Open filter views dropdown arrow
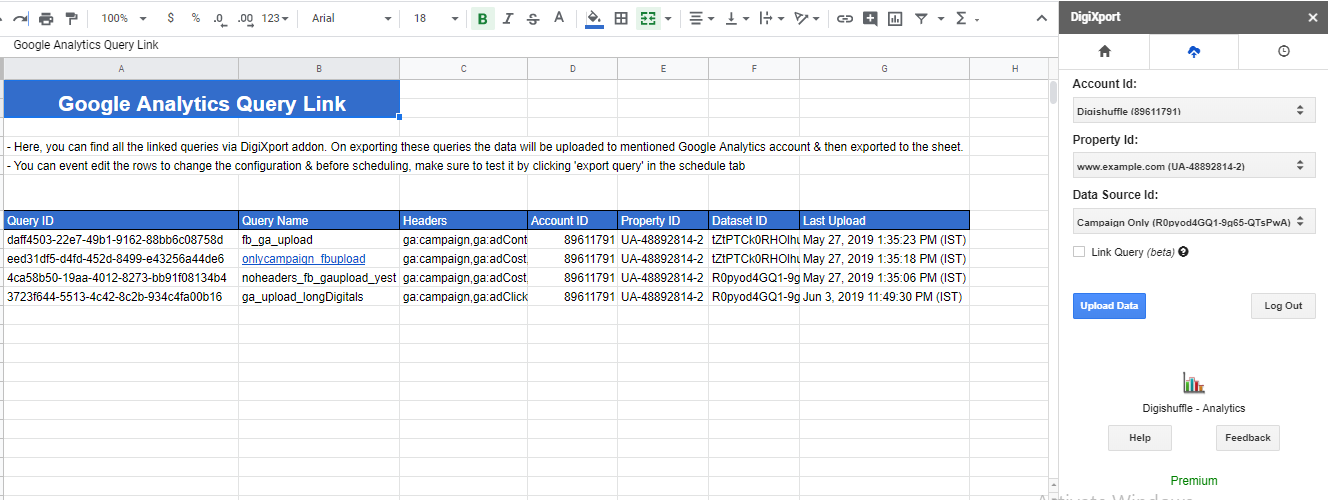 [940, 18]
